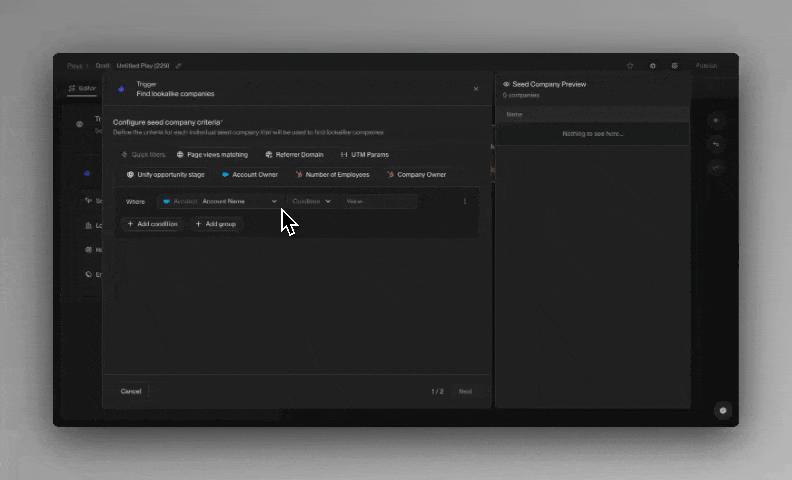Screen dimensions: 792x480
Task: Click Add condition
Action: (153, 224)
